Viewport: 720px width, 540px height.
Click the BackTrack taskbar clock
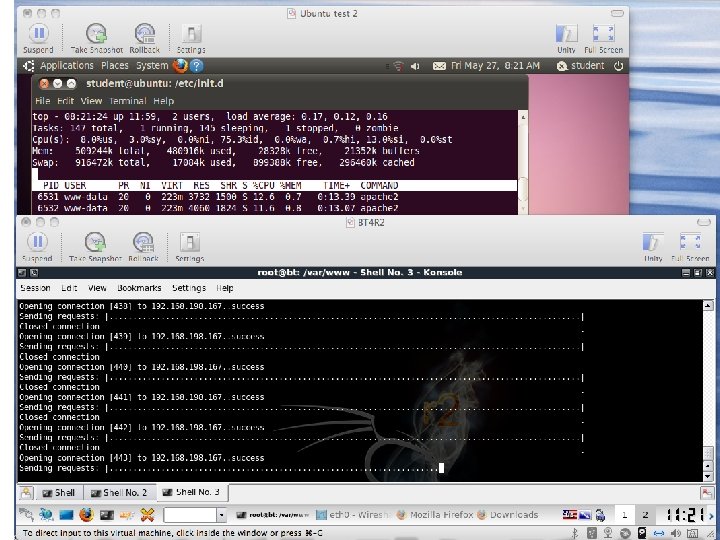[683, 515]
